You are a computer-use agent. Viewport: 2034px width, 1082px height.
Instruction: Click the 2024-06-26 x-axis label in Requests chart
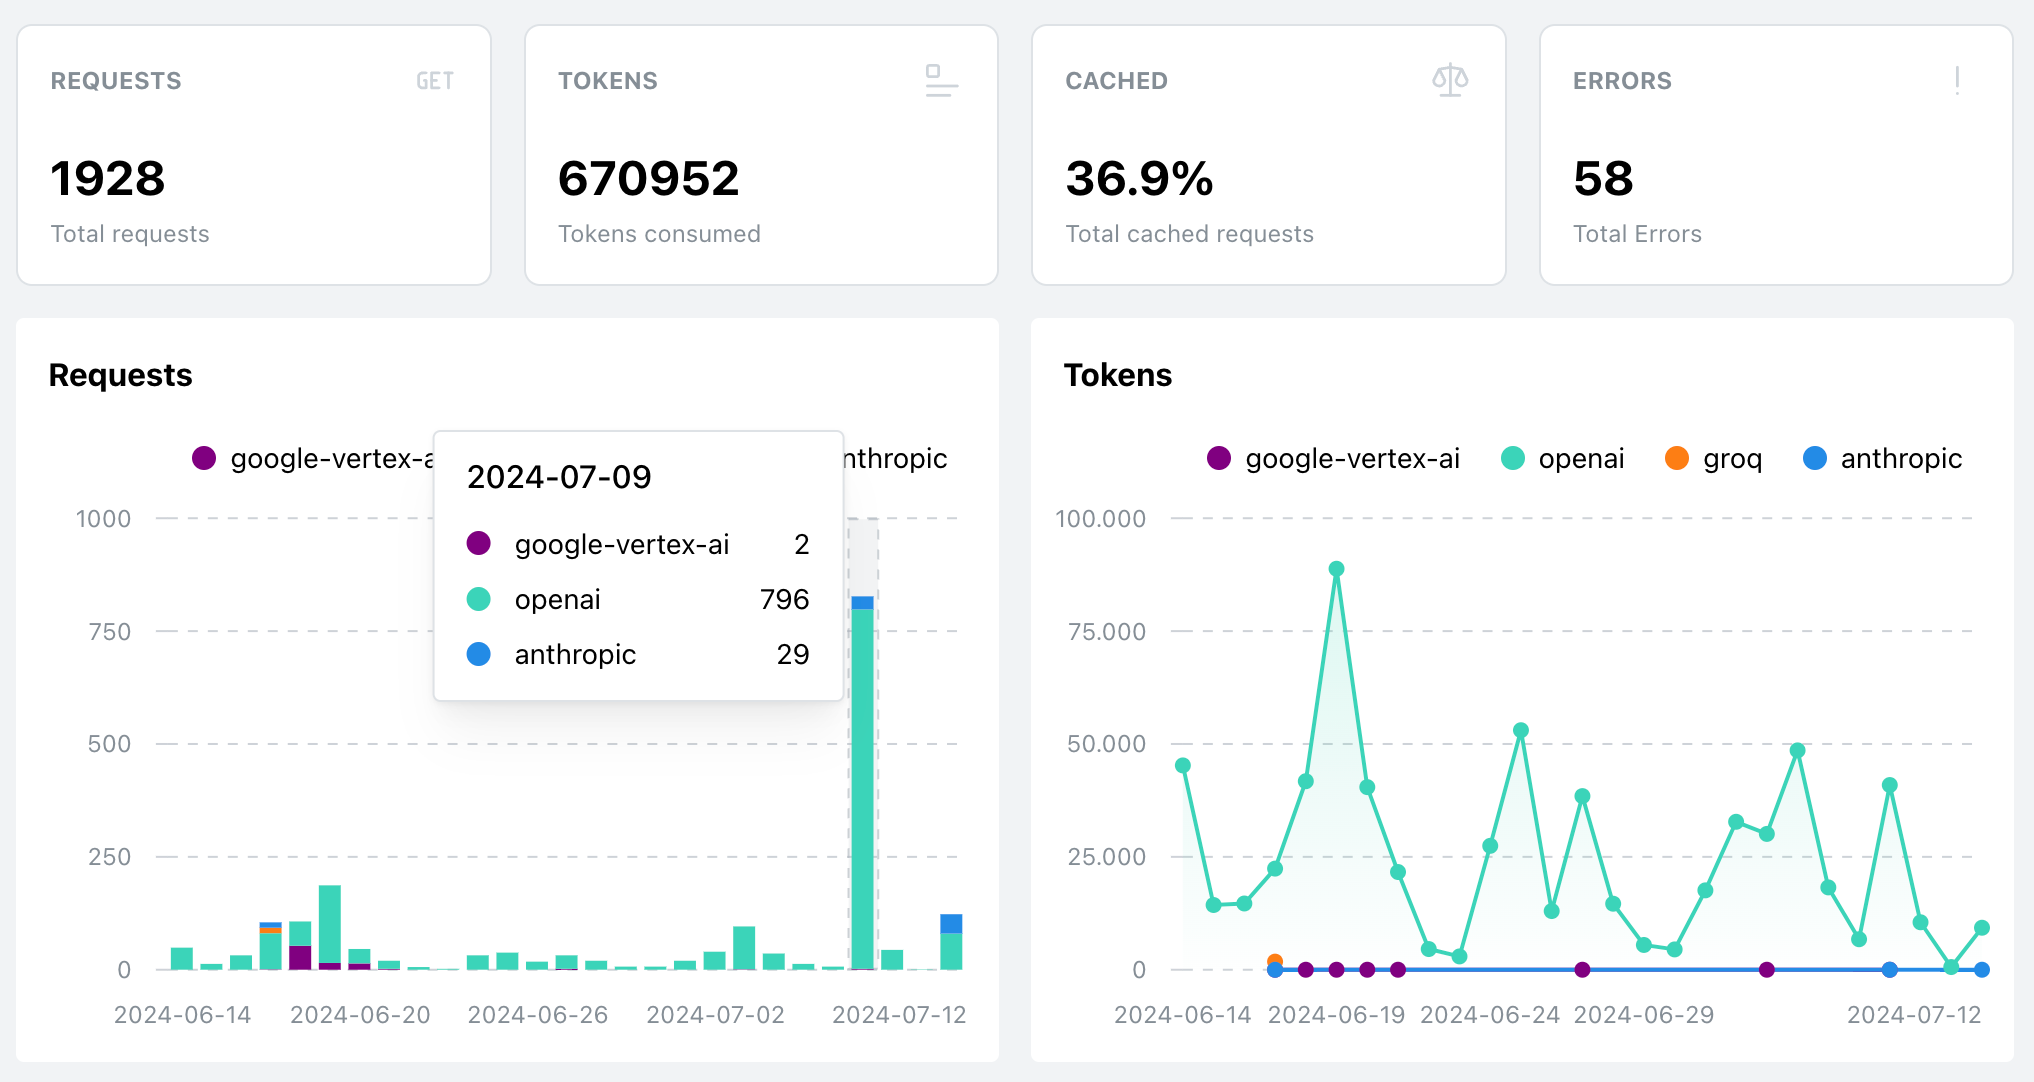click(538, 1015)
